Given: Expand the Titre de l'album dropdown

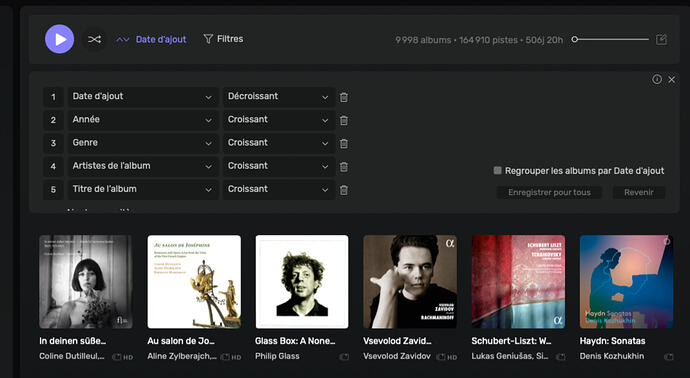Looking at the screenshot, I should (143, 190).
